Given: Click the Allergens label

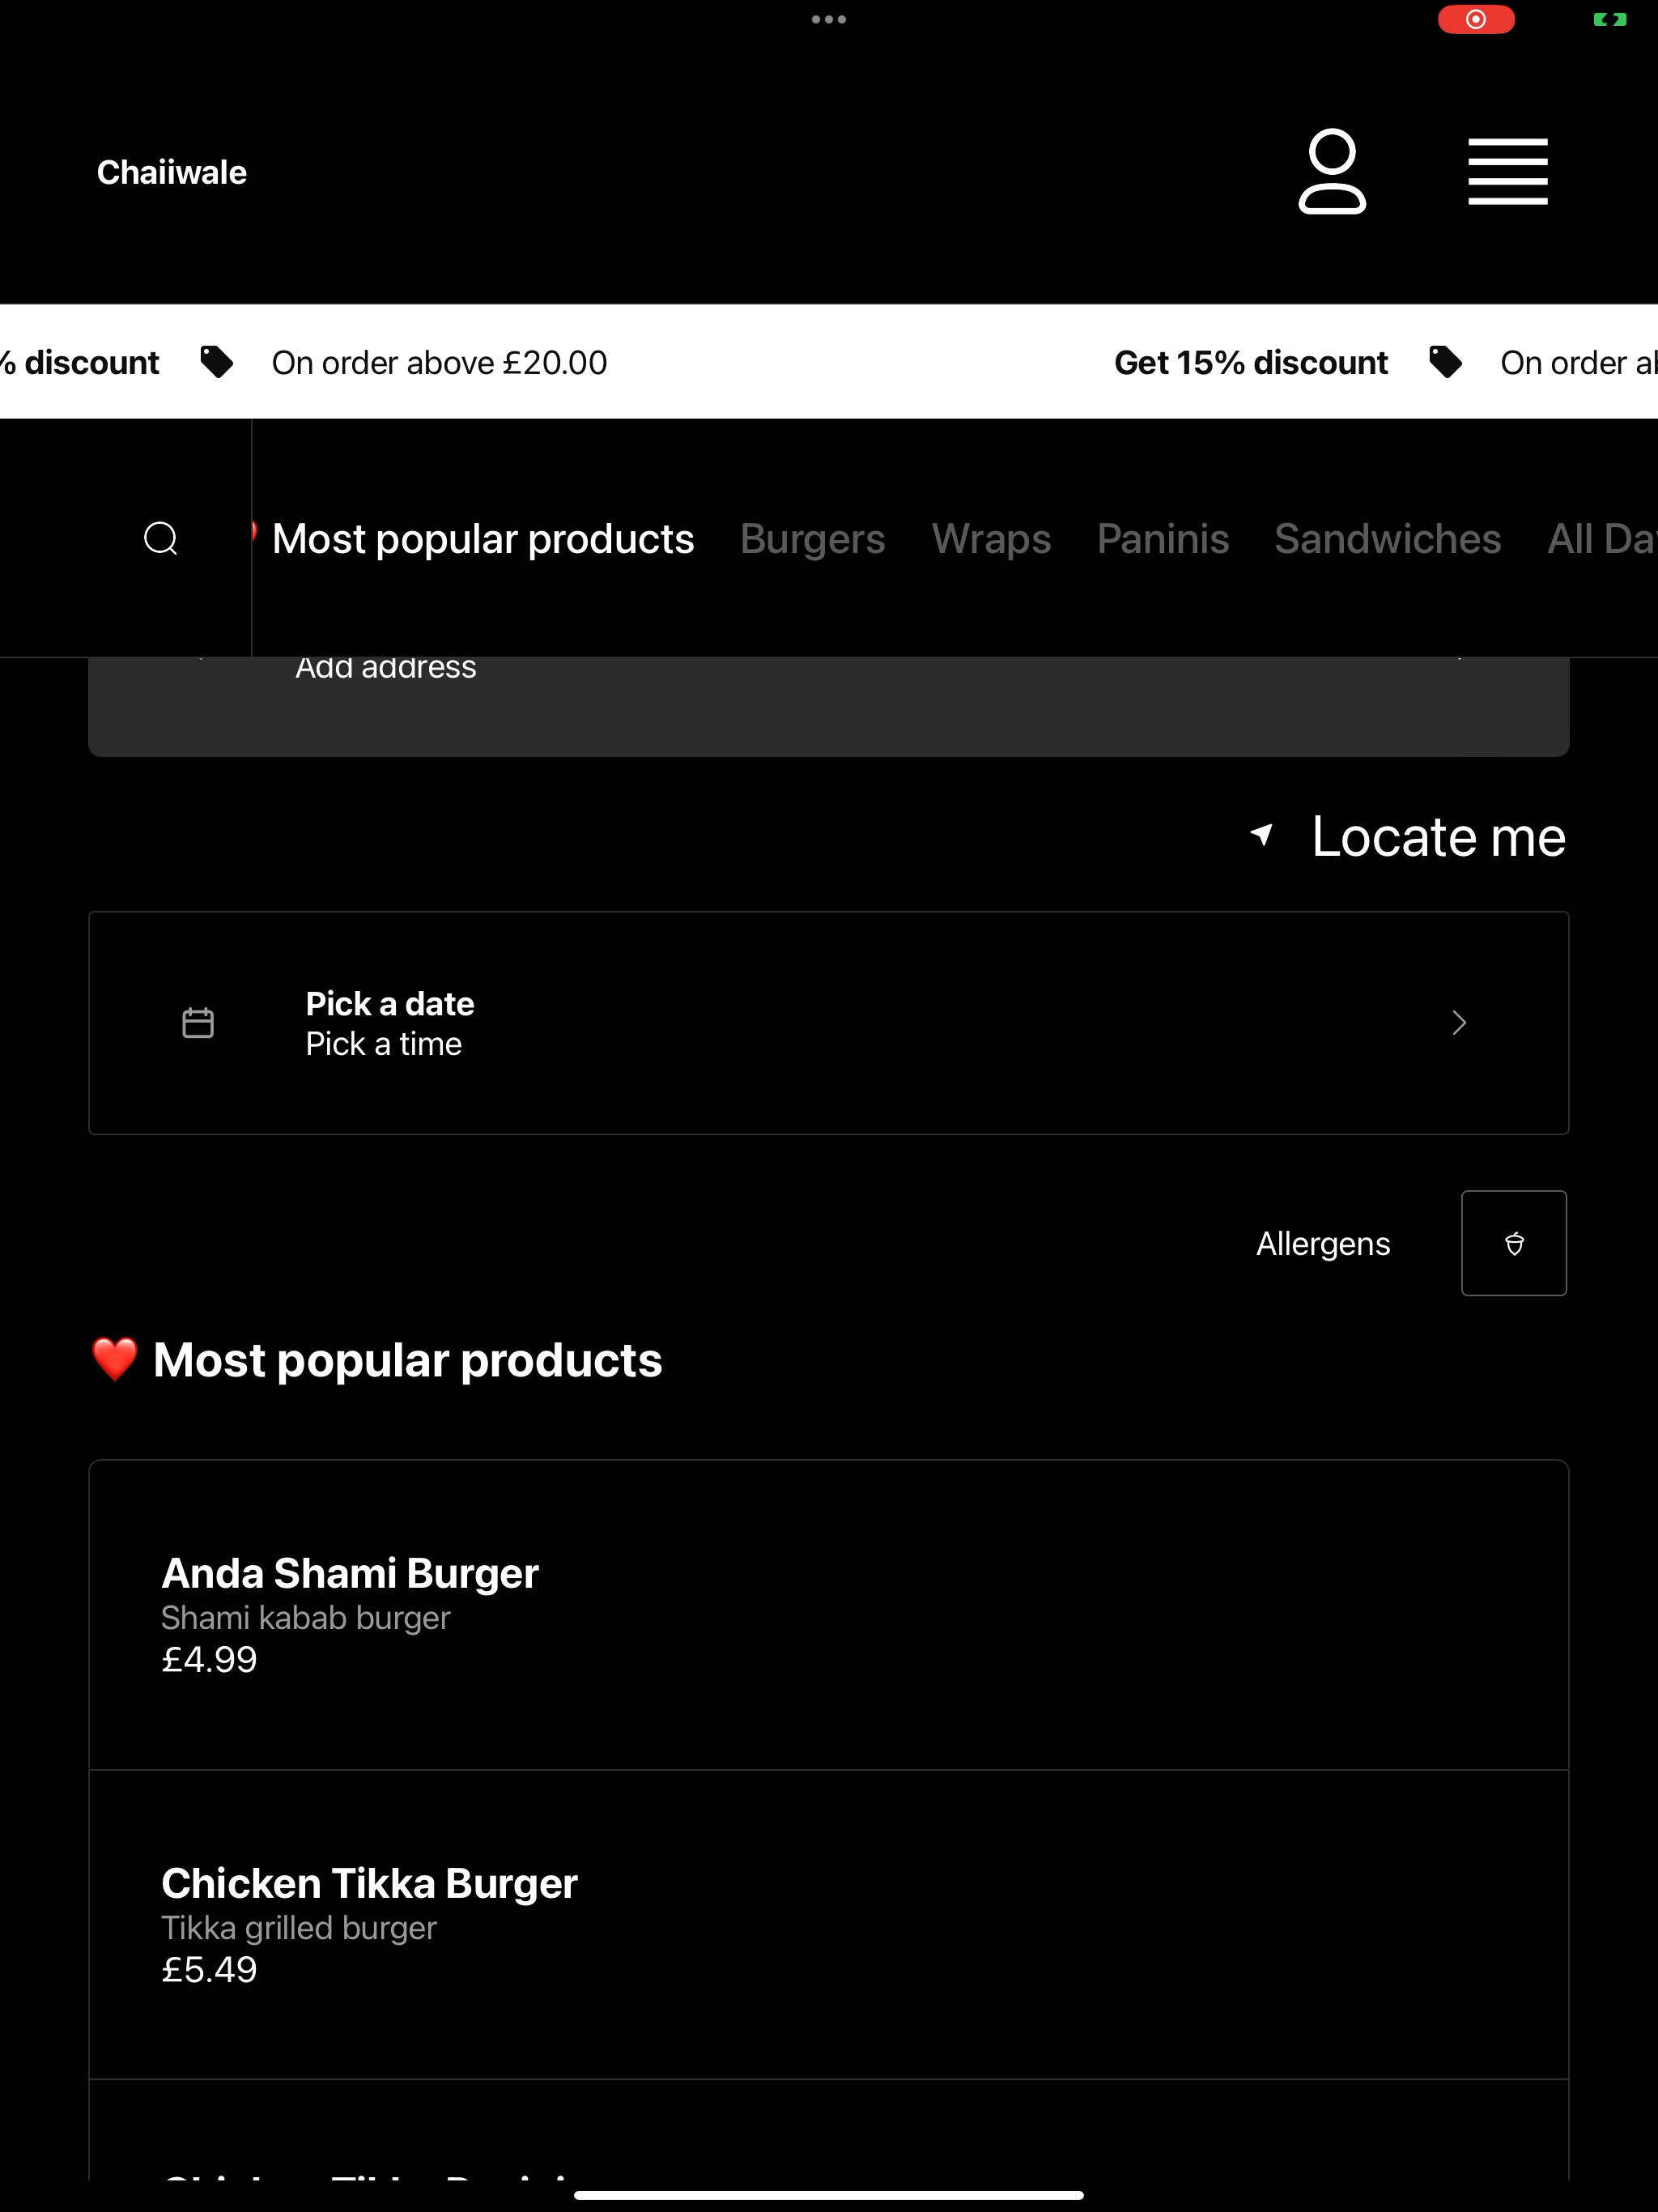Looking at the screenshot, I should pyautogui.click(x=1323, y=1244).
